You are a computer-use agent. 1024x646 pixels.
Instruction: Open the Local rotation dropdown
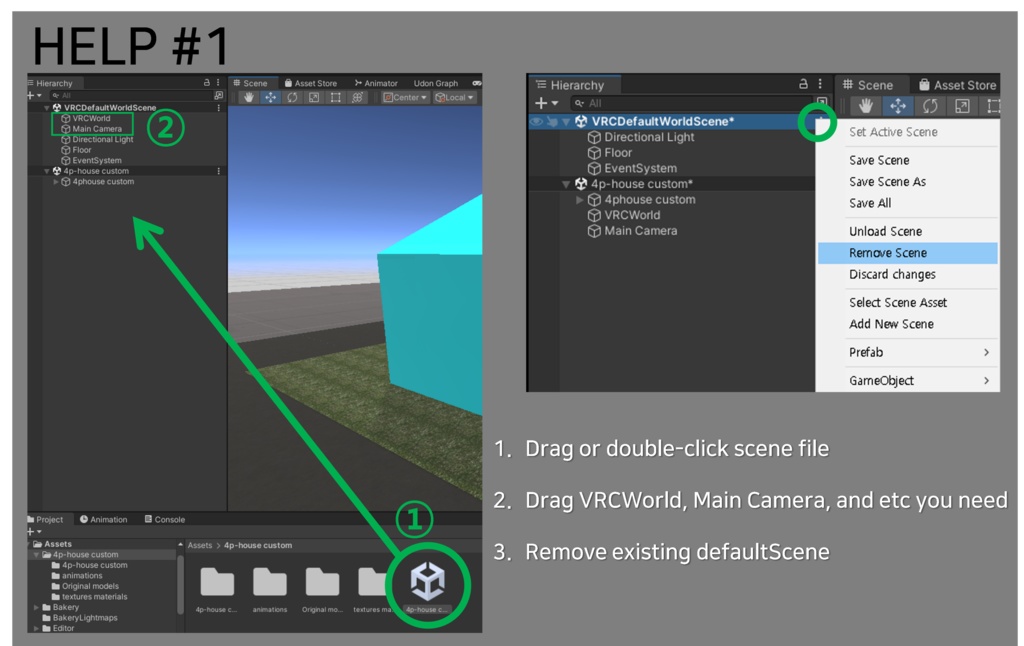click(455, 97)
